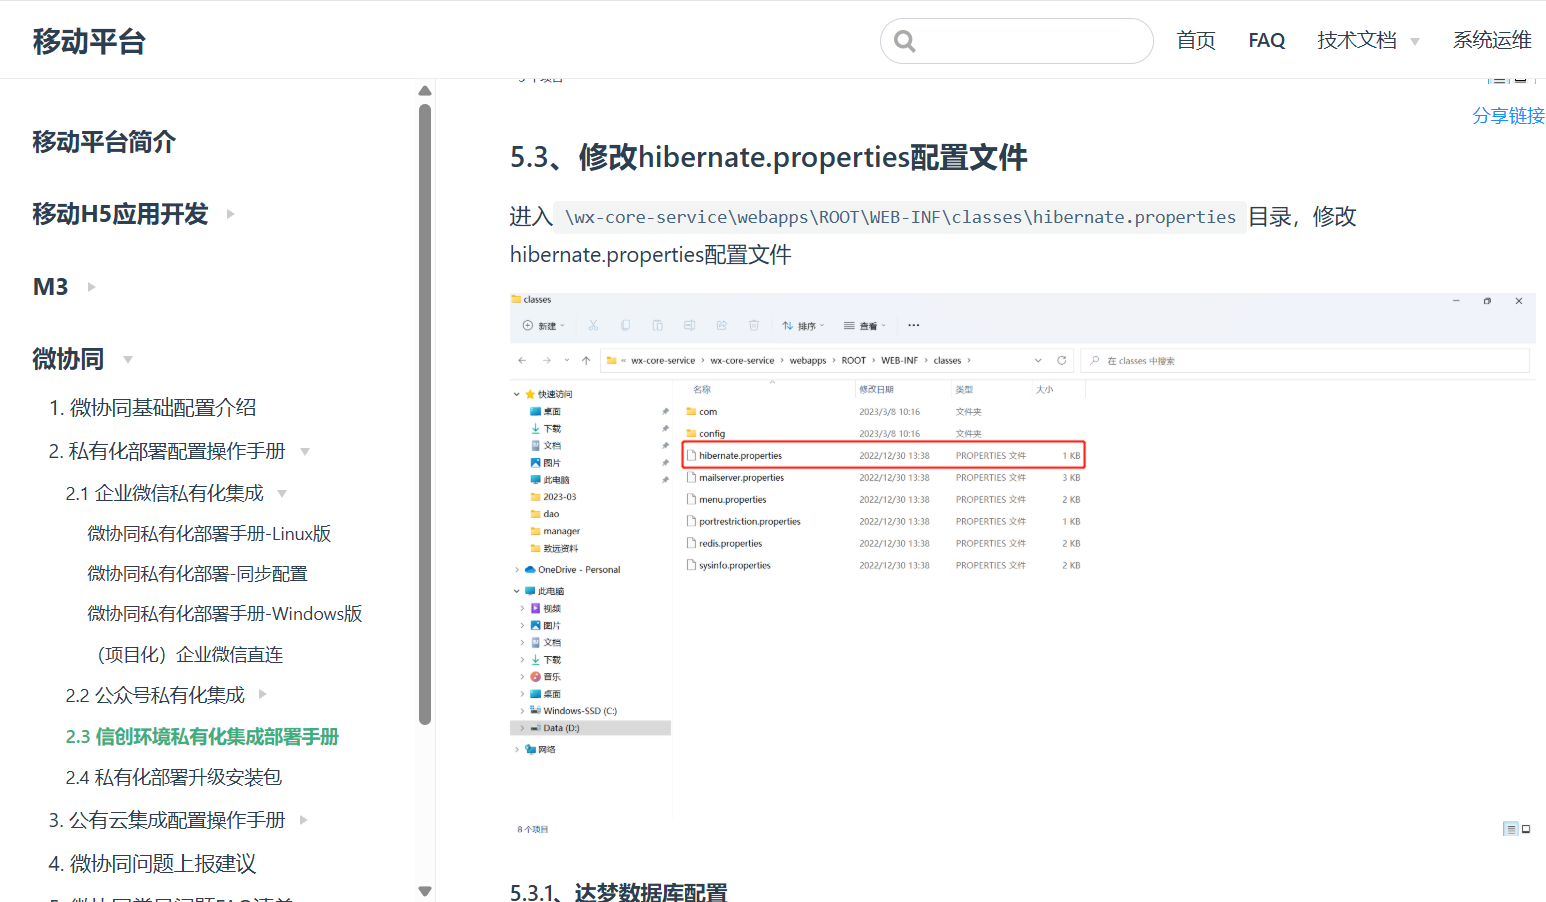The image size is (1546, 902).
Task: Open the 移动平台 site logo
Action: (89, 41)
